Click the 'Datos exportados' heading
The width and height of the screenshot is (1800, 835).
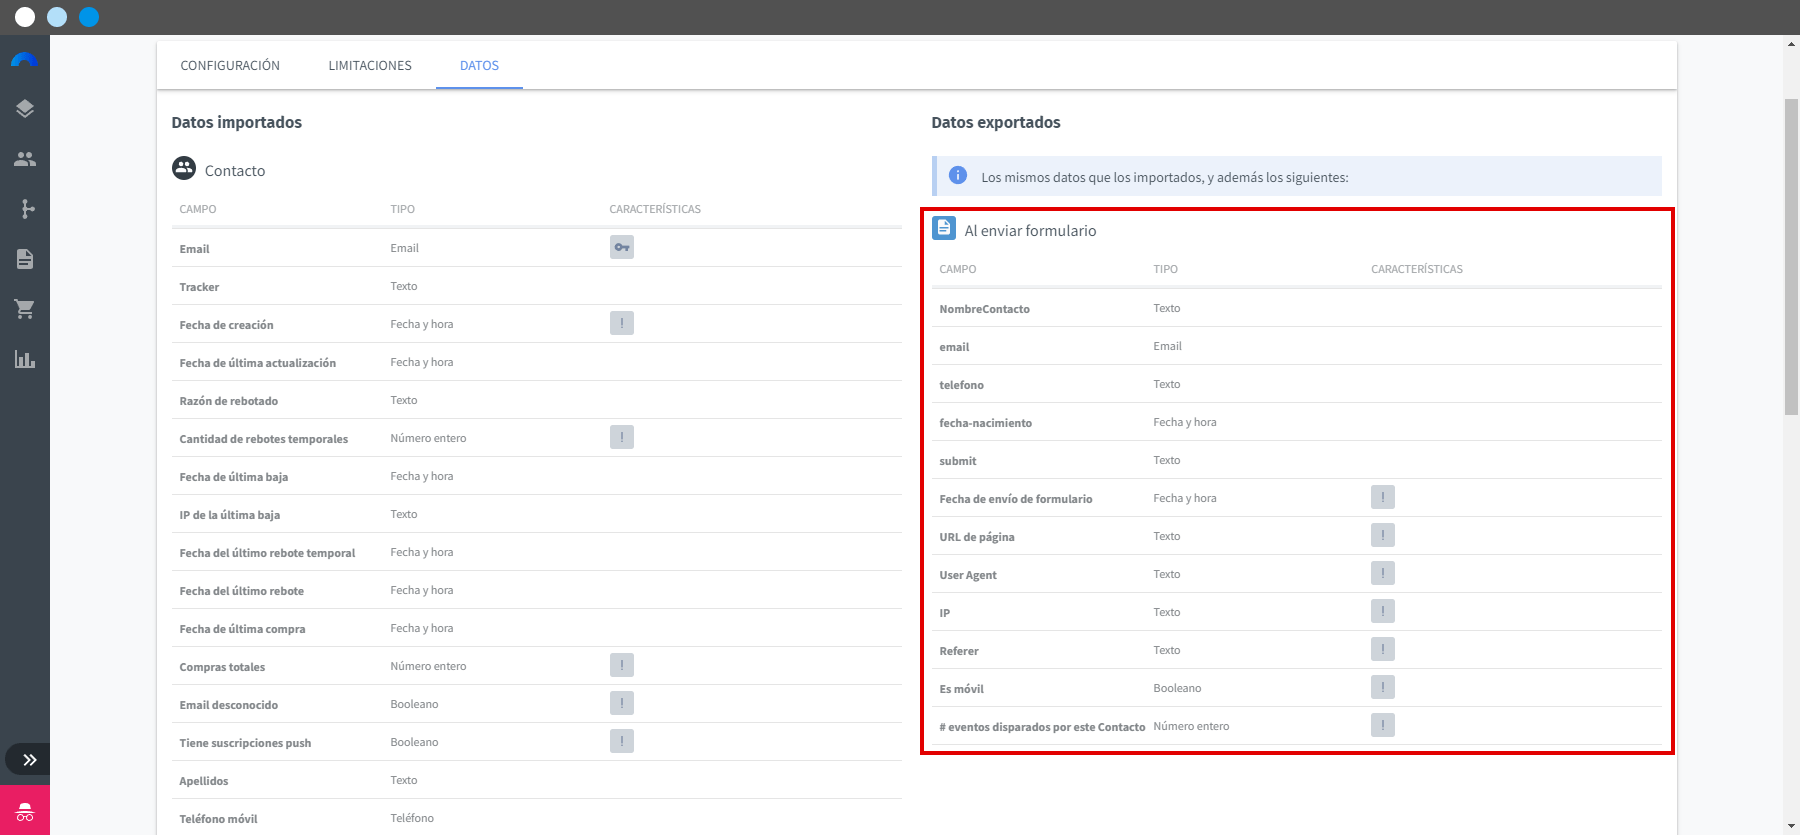point(995,122)
